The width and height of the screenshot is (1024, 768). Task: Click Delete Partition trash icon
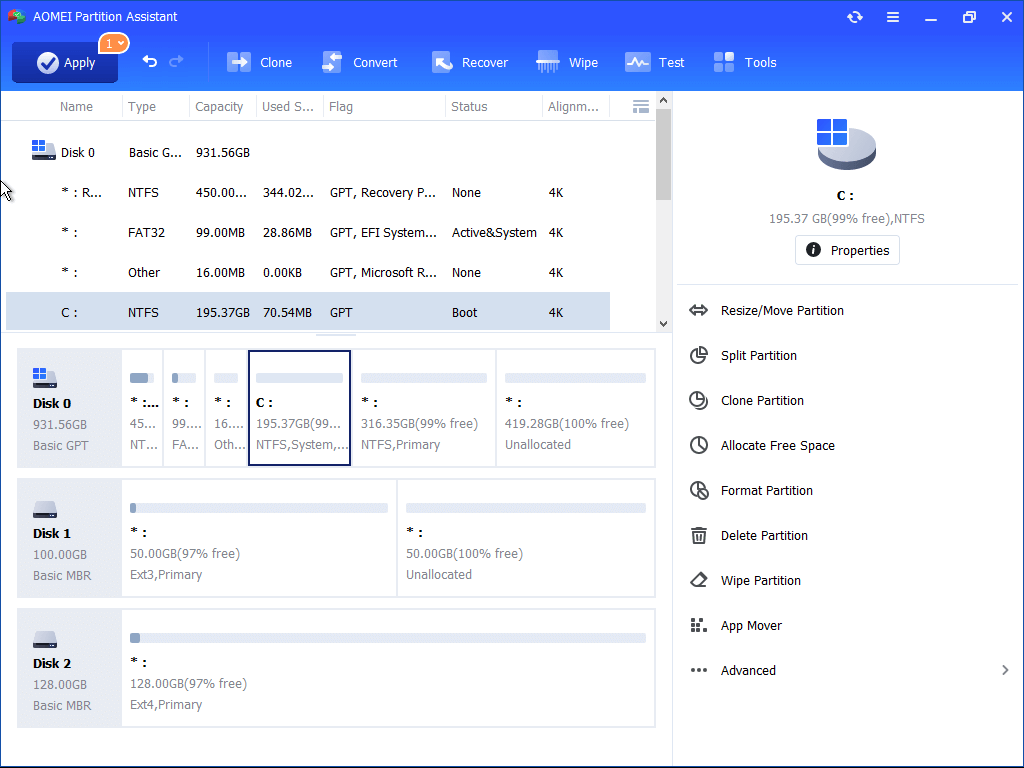click(699, 536)
